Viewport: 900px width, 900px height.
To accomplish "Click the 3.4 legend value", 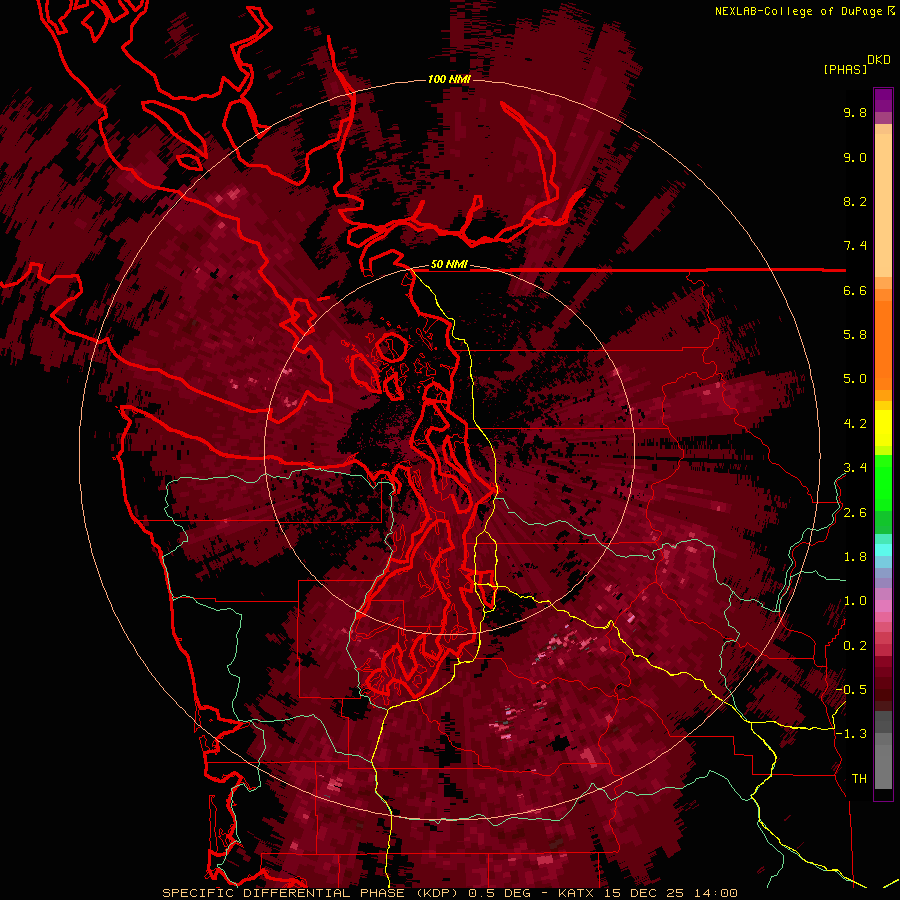I will tap(855, 468).
